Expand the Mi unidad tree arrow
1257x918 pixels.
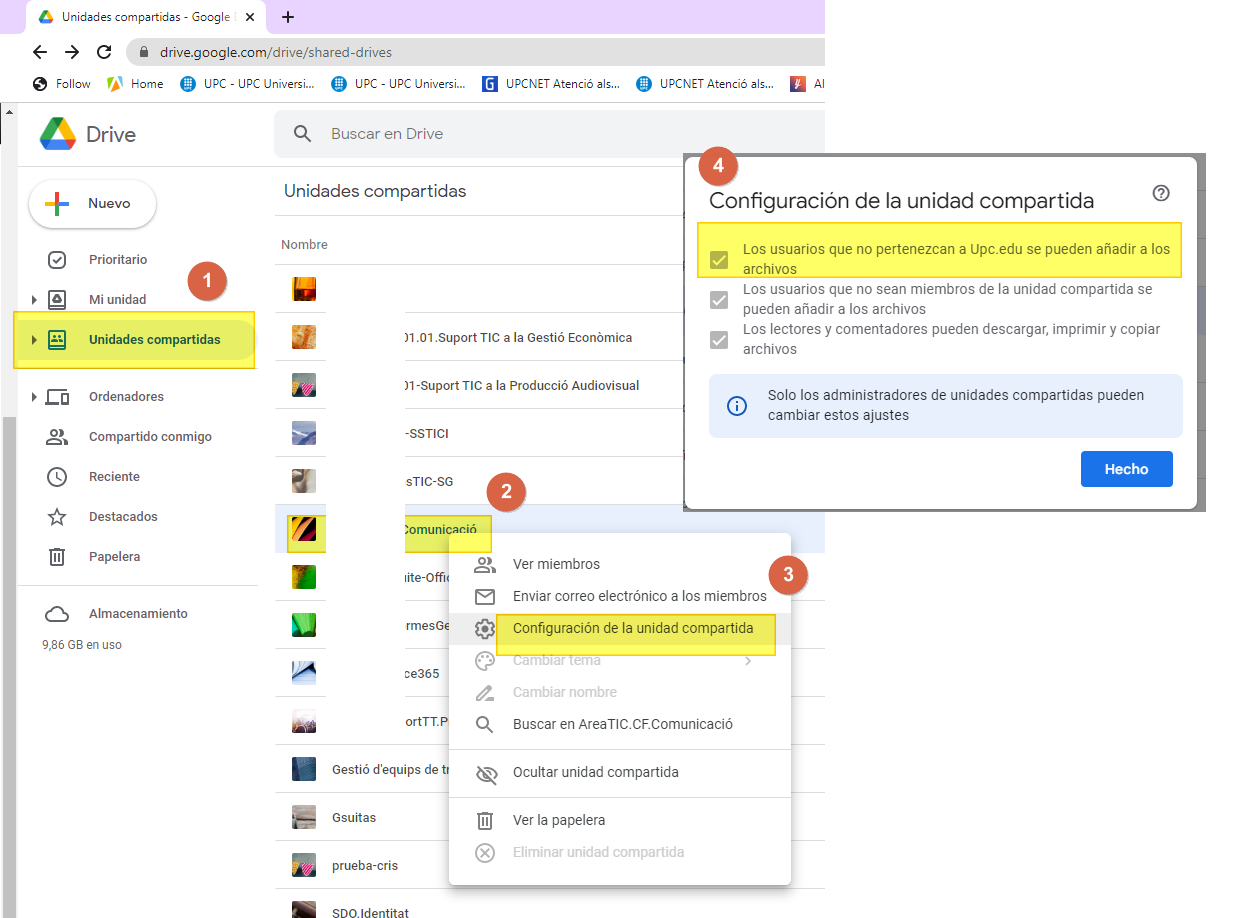(34, 300)
